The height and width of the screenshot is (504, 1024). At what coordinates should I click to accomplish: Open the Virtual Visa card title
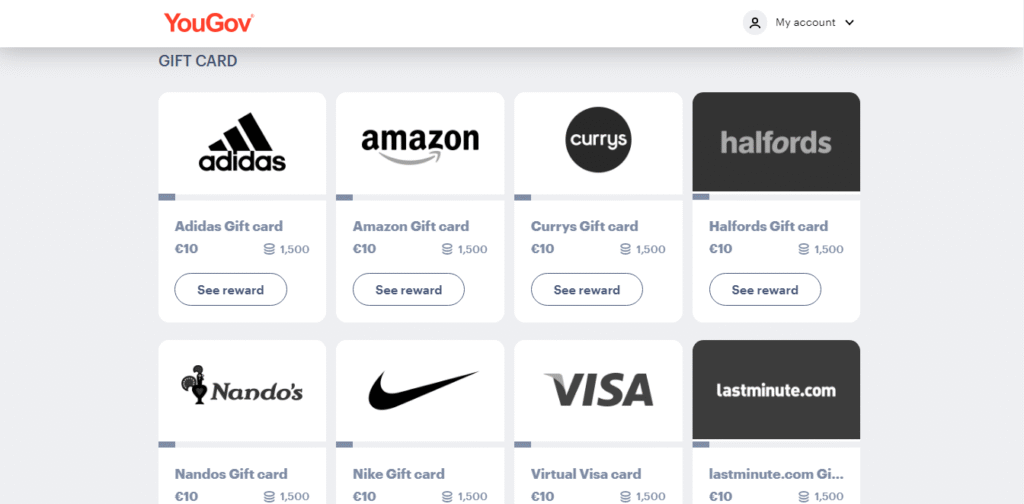(x=586, y=474)
